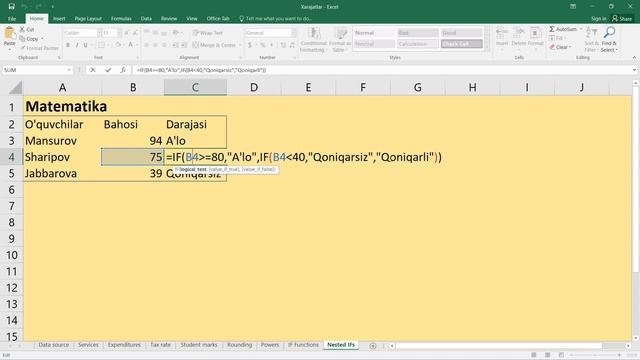Click the Tell me what you want search box
Image resolution: width=640 pixels, height=360 pixels.
coord(276,19)
